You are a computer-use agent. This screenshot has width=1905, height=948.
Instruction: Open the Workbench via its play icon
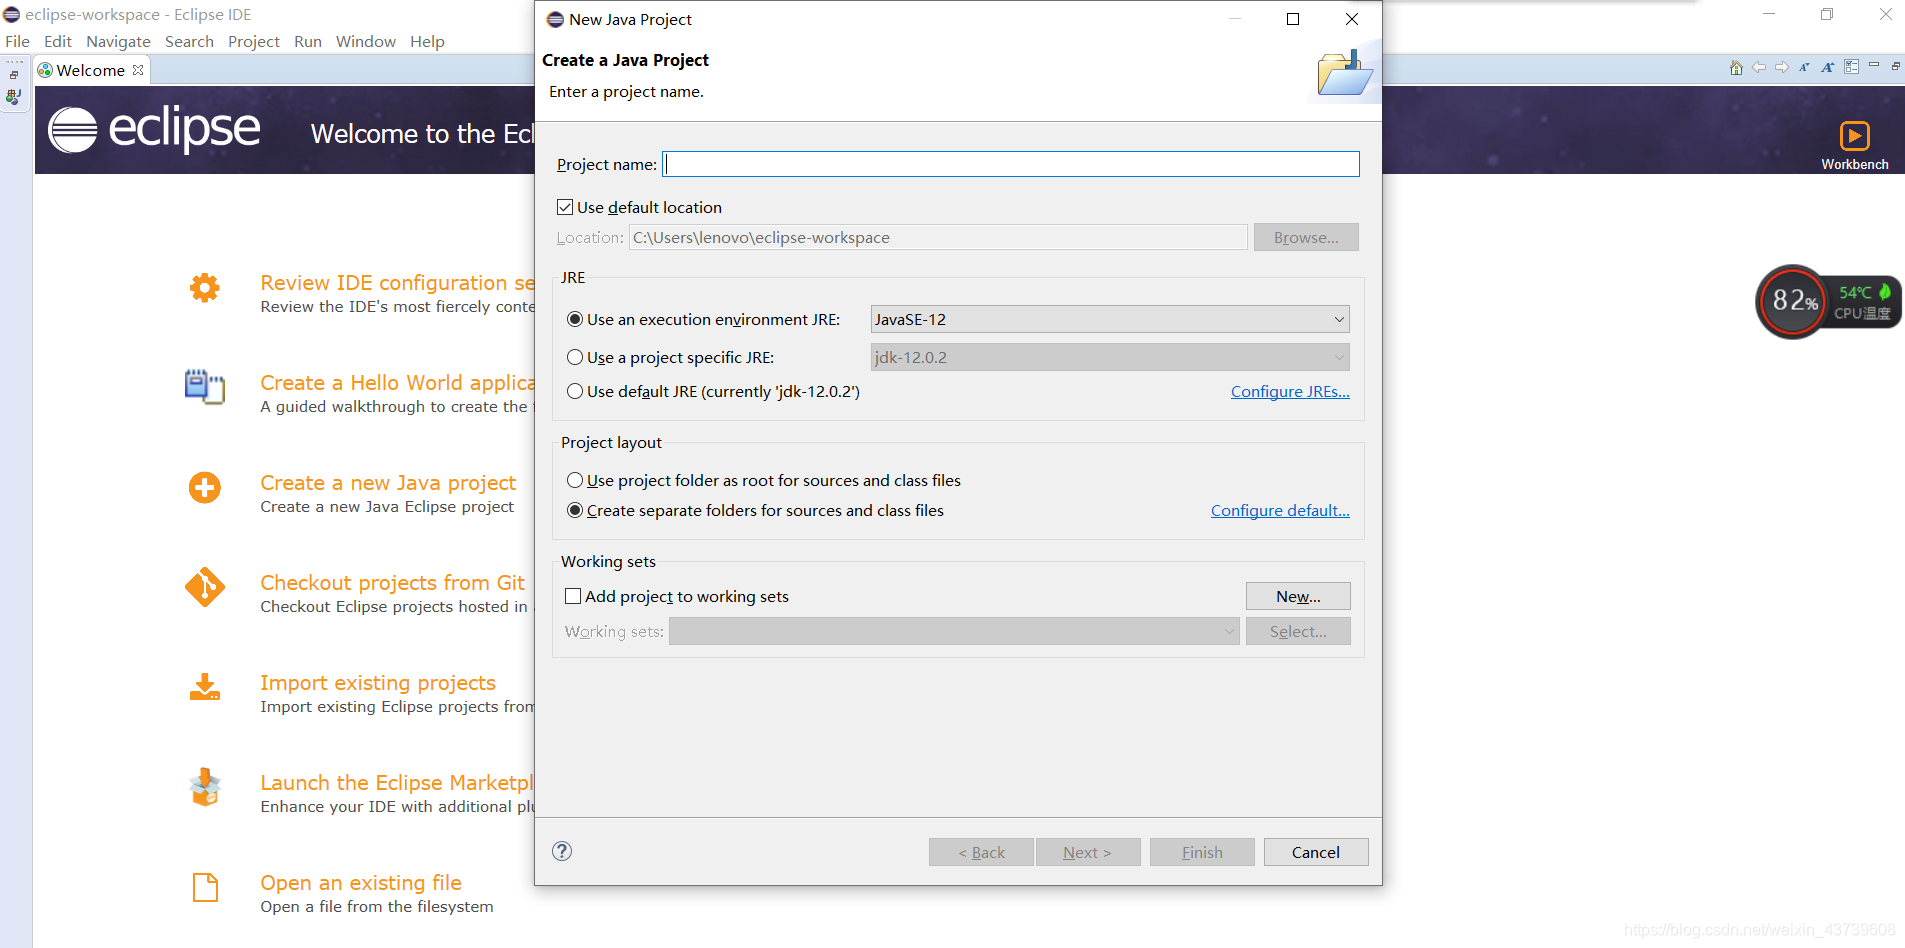click(x=1854, y=136)
